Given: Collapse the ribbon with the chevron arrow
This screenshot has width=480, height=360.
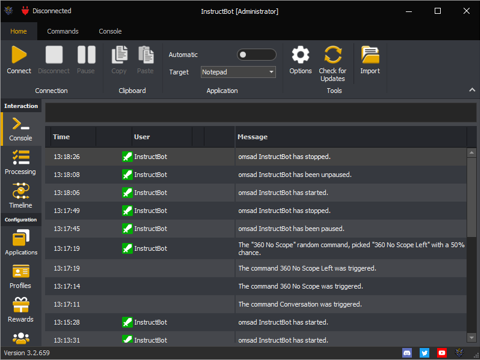Looking at the screenshot, I should [x=472, y=90].
